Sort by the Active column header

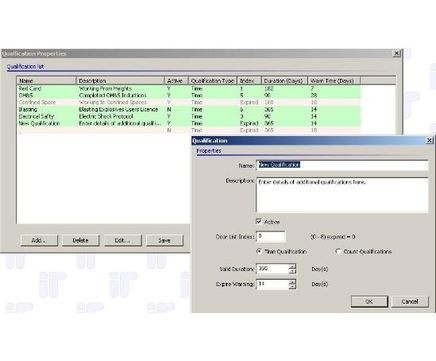(x=176, y=81)
